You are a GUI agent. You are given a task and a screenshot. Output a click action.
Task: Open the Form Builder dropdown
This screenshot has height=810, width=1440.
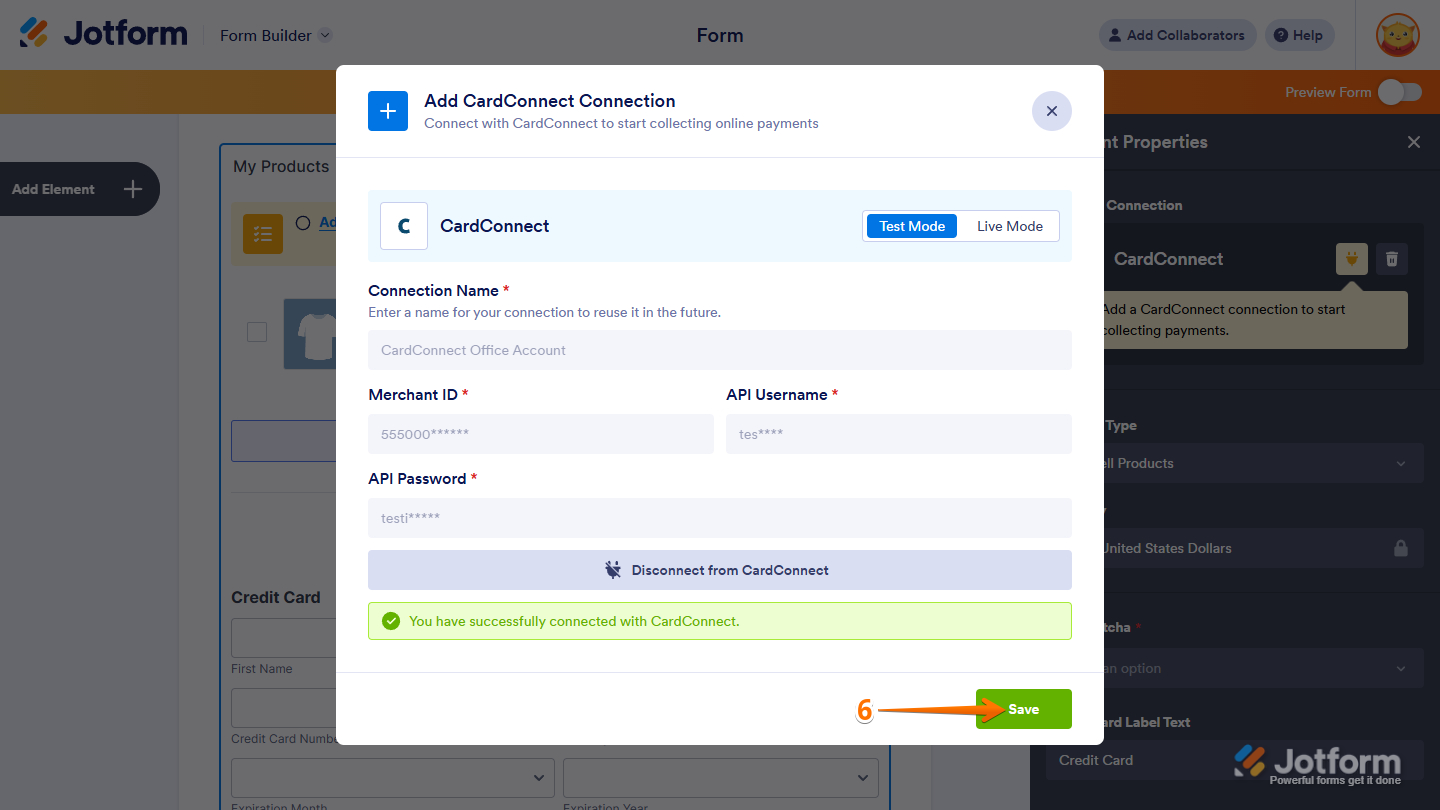click(275, 35)
